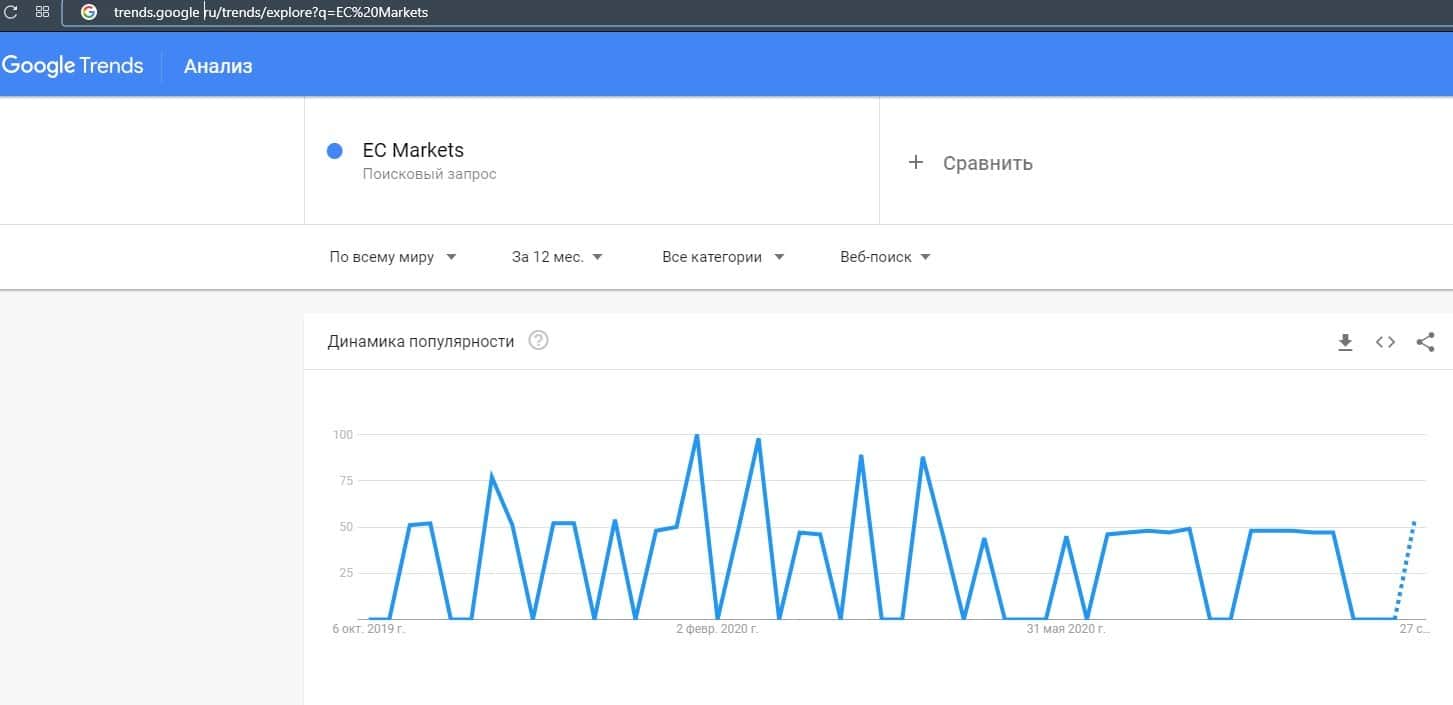This screenshot has width=1453, height=705.
Task: Go to the Анализ section
Action: tap(218, 67)
